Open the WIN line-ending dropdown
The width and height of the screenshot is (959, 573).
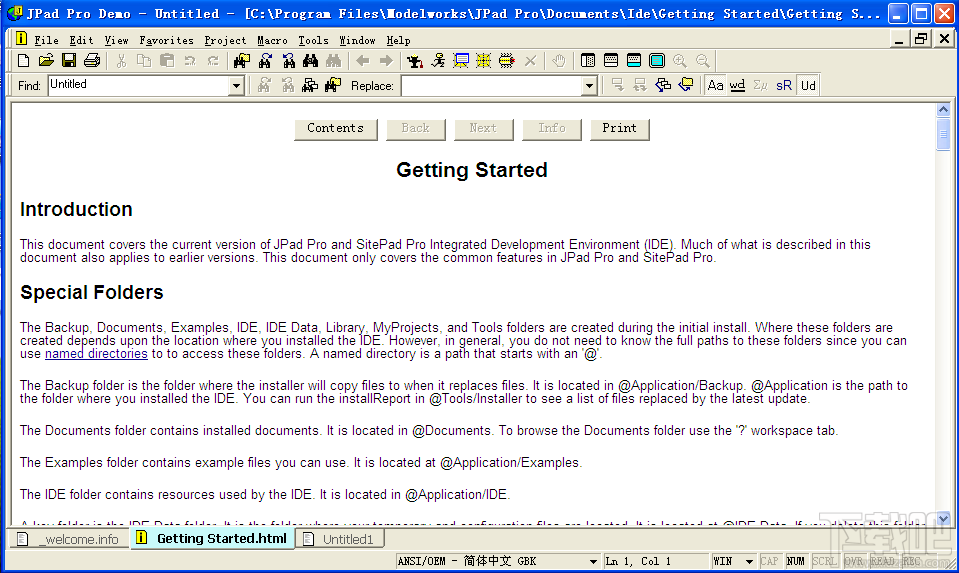[x=749, y=561]
